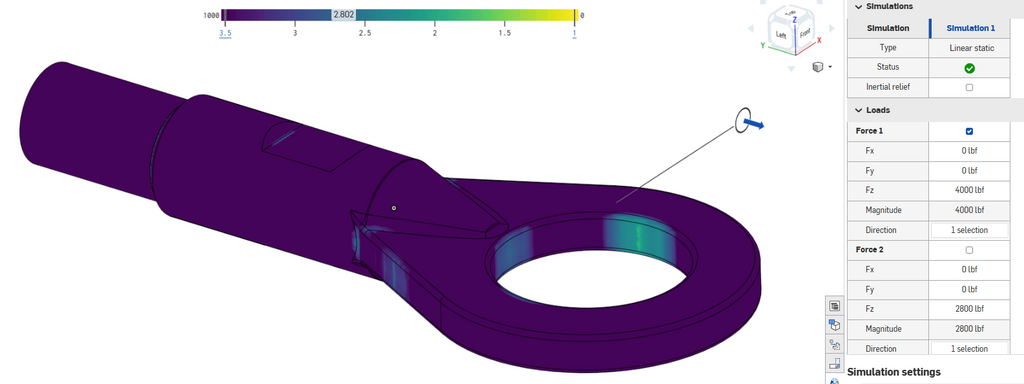Open the panel icon above the globe icon
The height and width of the screenshot is (384, 1024).
tap(834, 363)
